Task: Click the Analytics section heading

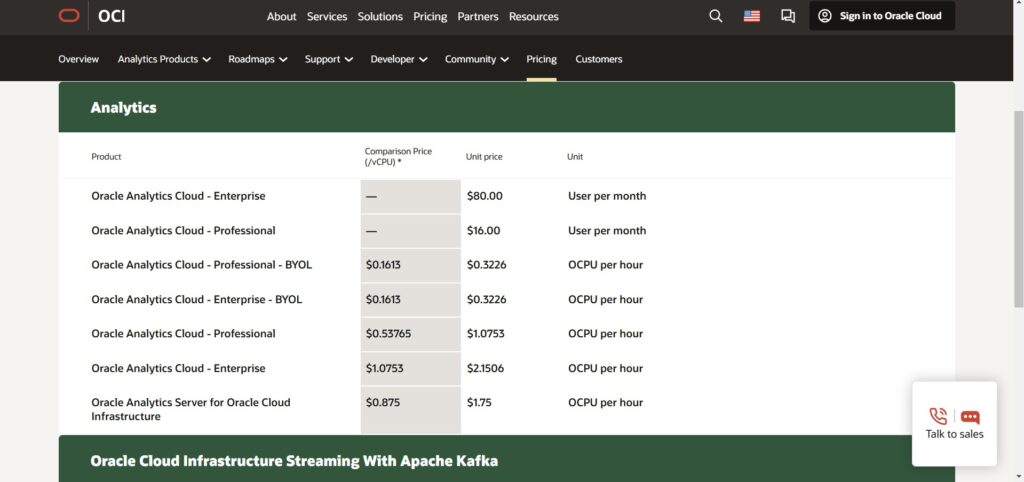Action: 123,108
